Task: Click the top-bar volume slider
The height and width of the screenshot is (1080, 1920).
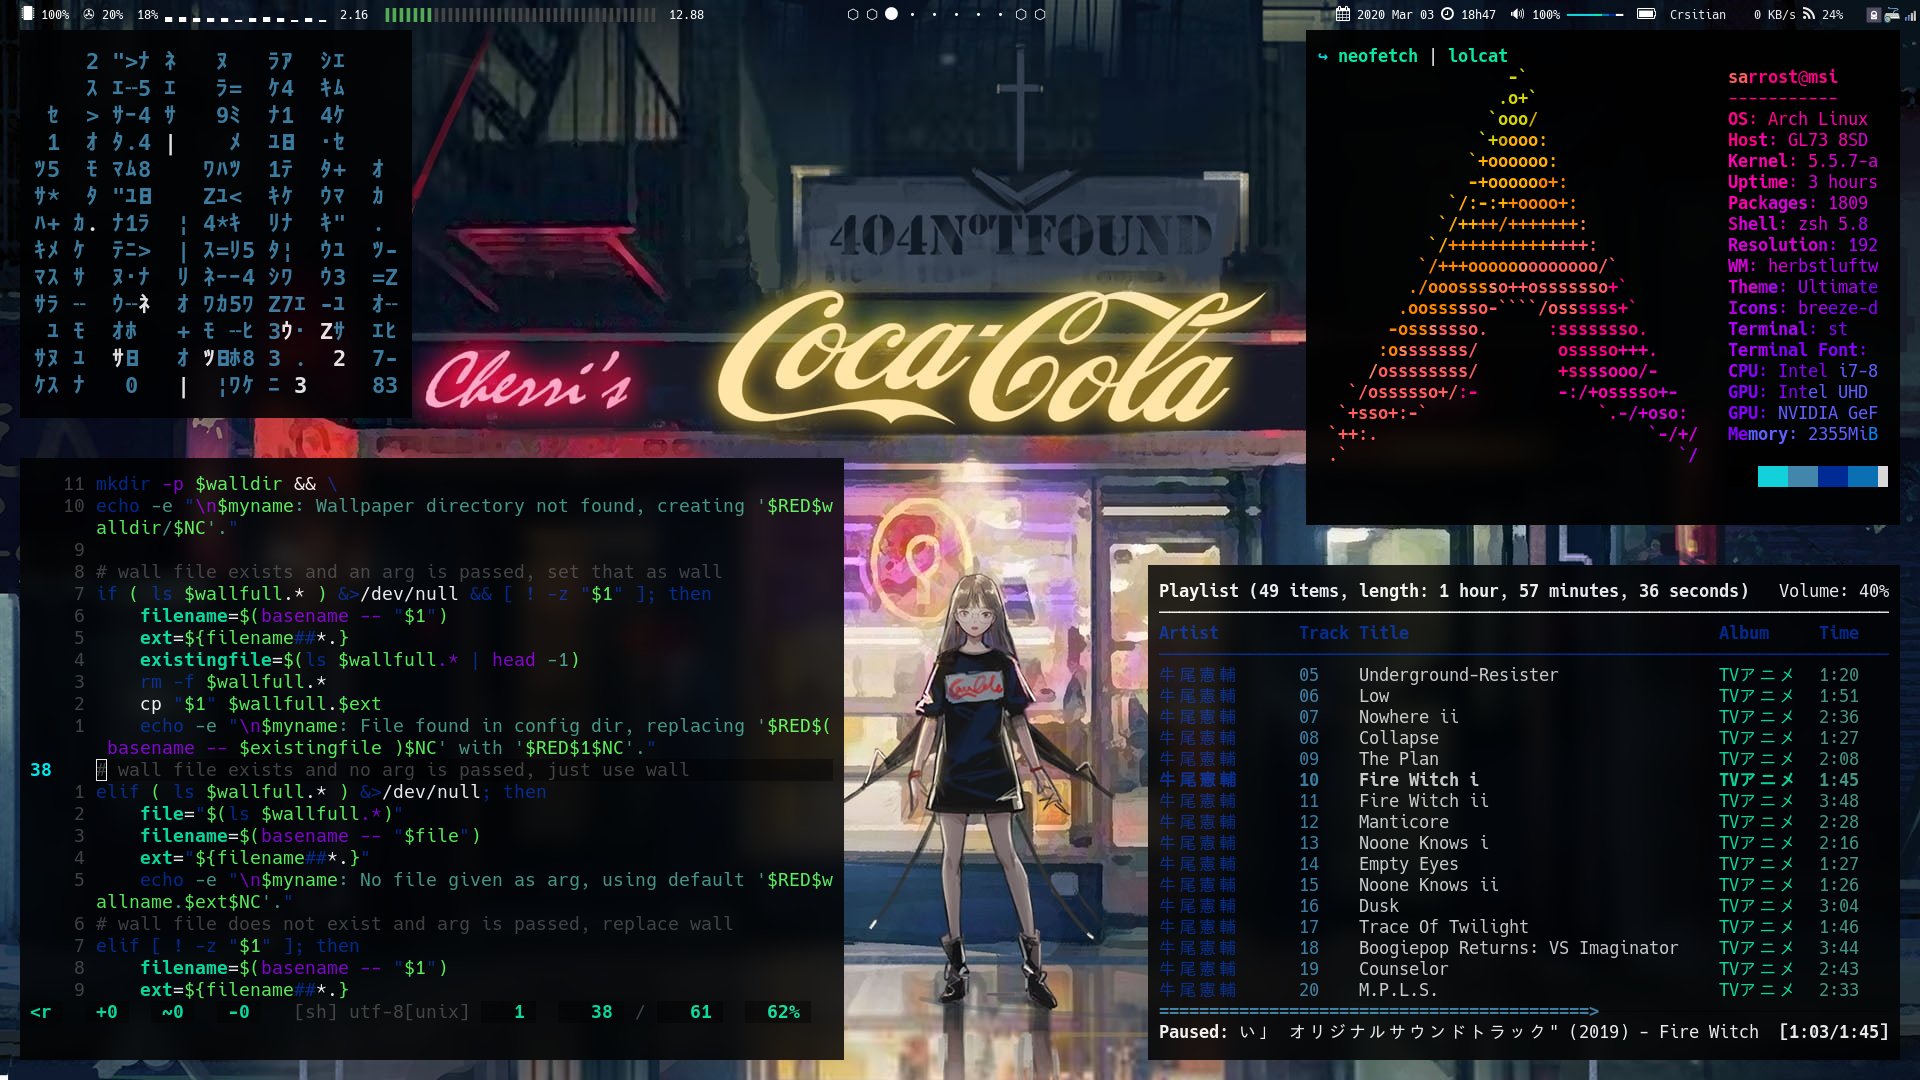Action: click(1594, 14)
